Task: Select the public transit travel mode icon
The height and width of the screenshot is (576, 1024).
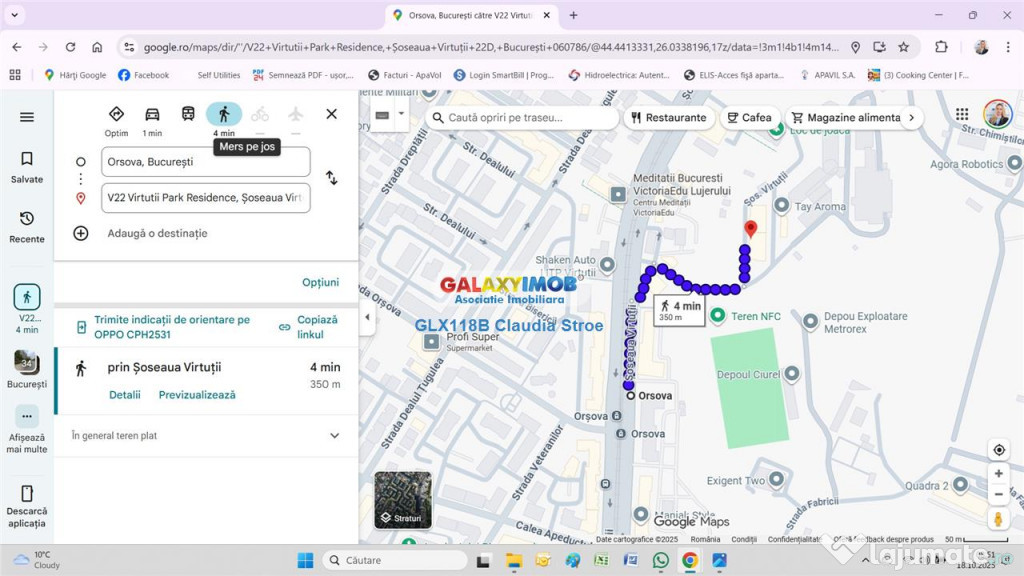Action: 188,114
